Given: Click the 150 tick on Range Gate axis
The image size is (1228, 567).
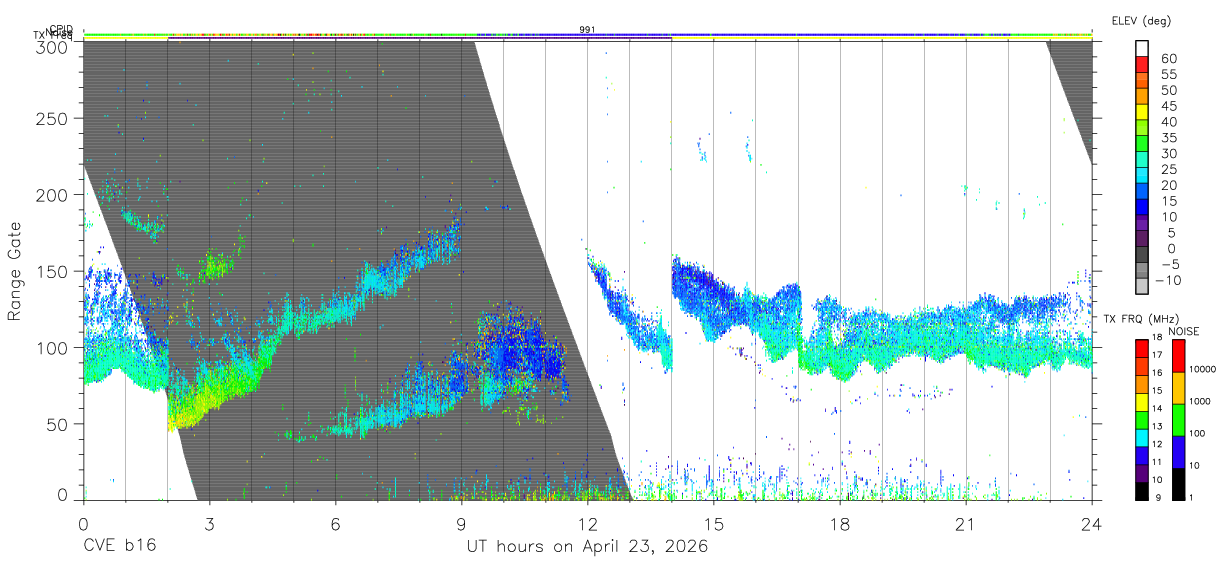Looking at the screenshot, I should tap(52, 271).
